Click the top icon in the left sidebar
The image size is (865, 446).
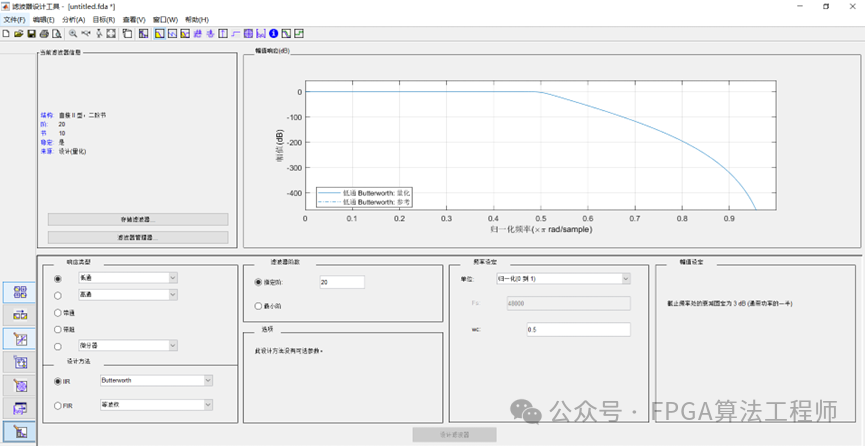coord(20,292)
